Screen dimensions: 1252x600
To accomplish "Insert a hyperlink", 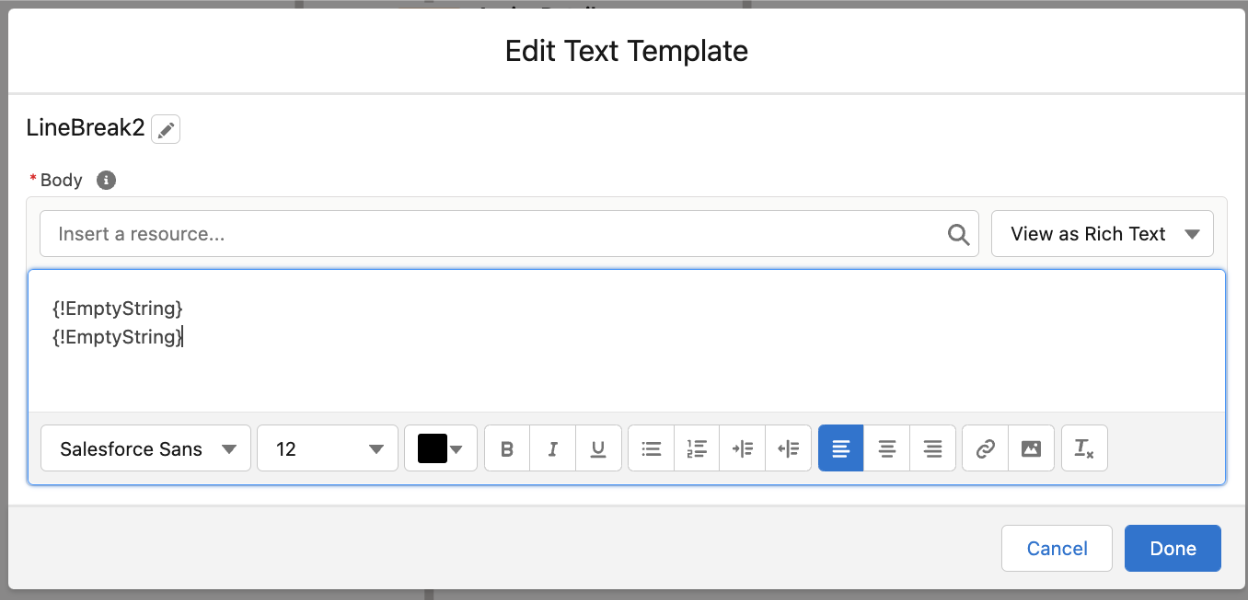I will (x=984, y=448).
